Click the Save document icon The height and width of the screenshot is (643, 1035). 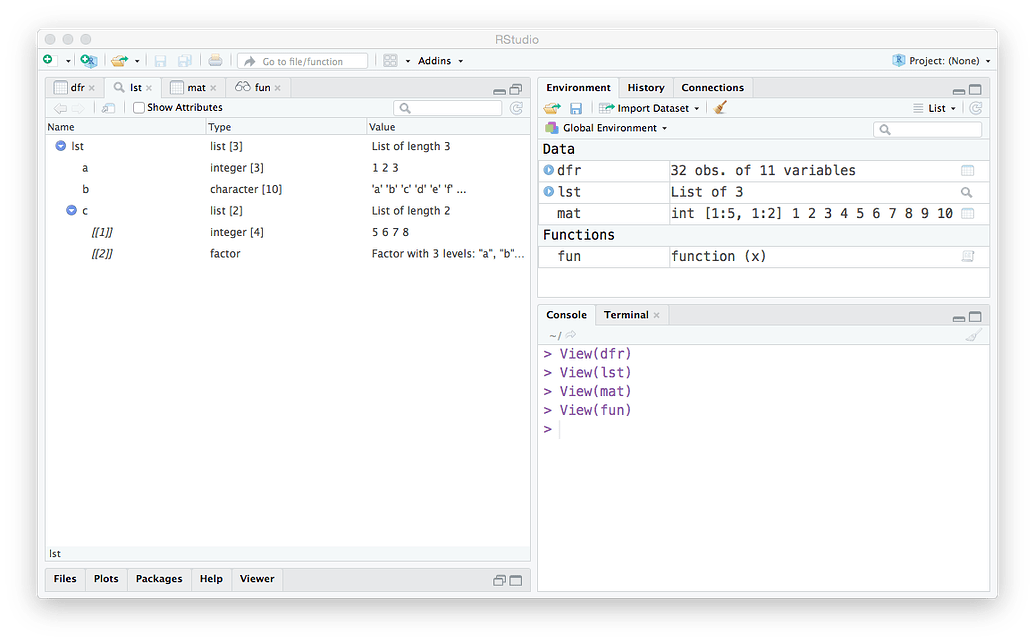pos(160,61)
